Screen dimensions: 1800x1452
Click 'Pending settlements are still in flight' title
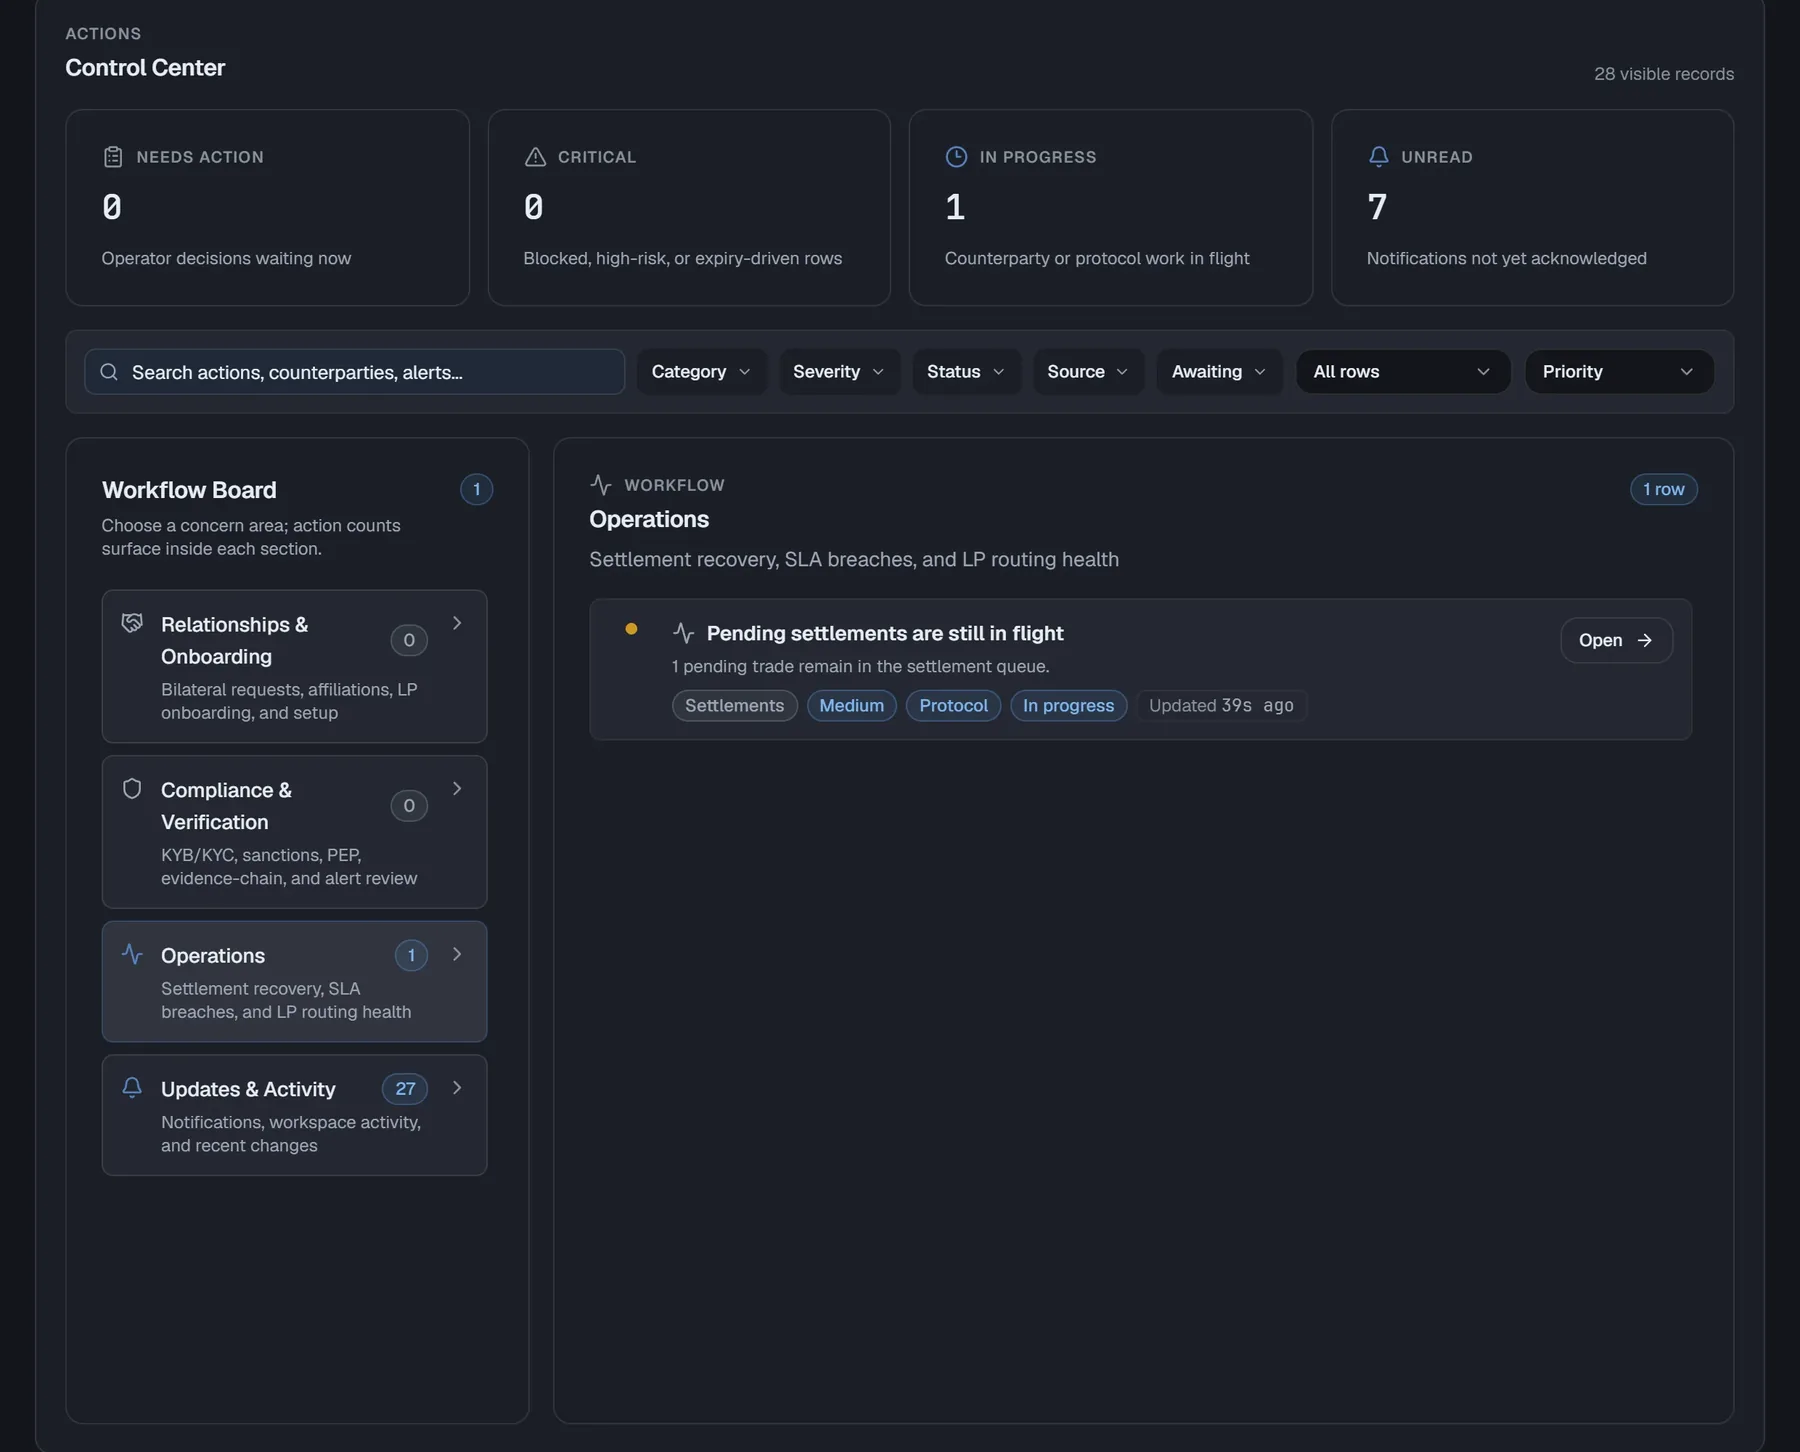tap(885, 633)
